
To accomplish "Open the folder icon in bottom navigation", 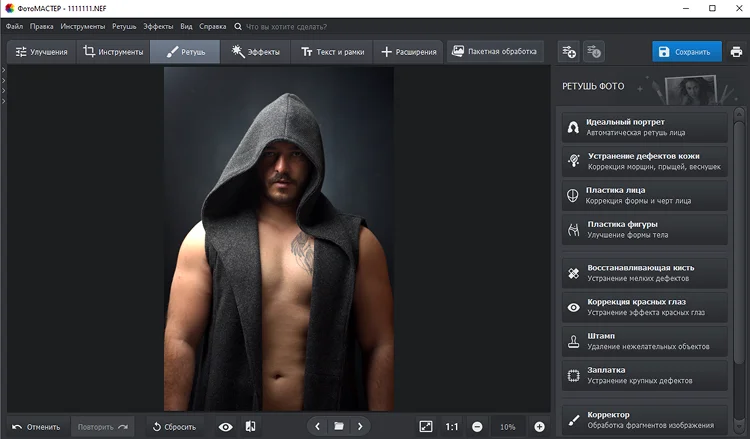I will [339, 427].
